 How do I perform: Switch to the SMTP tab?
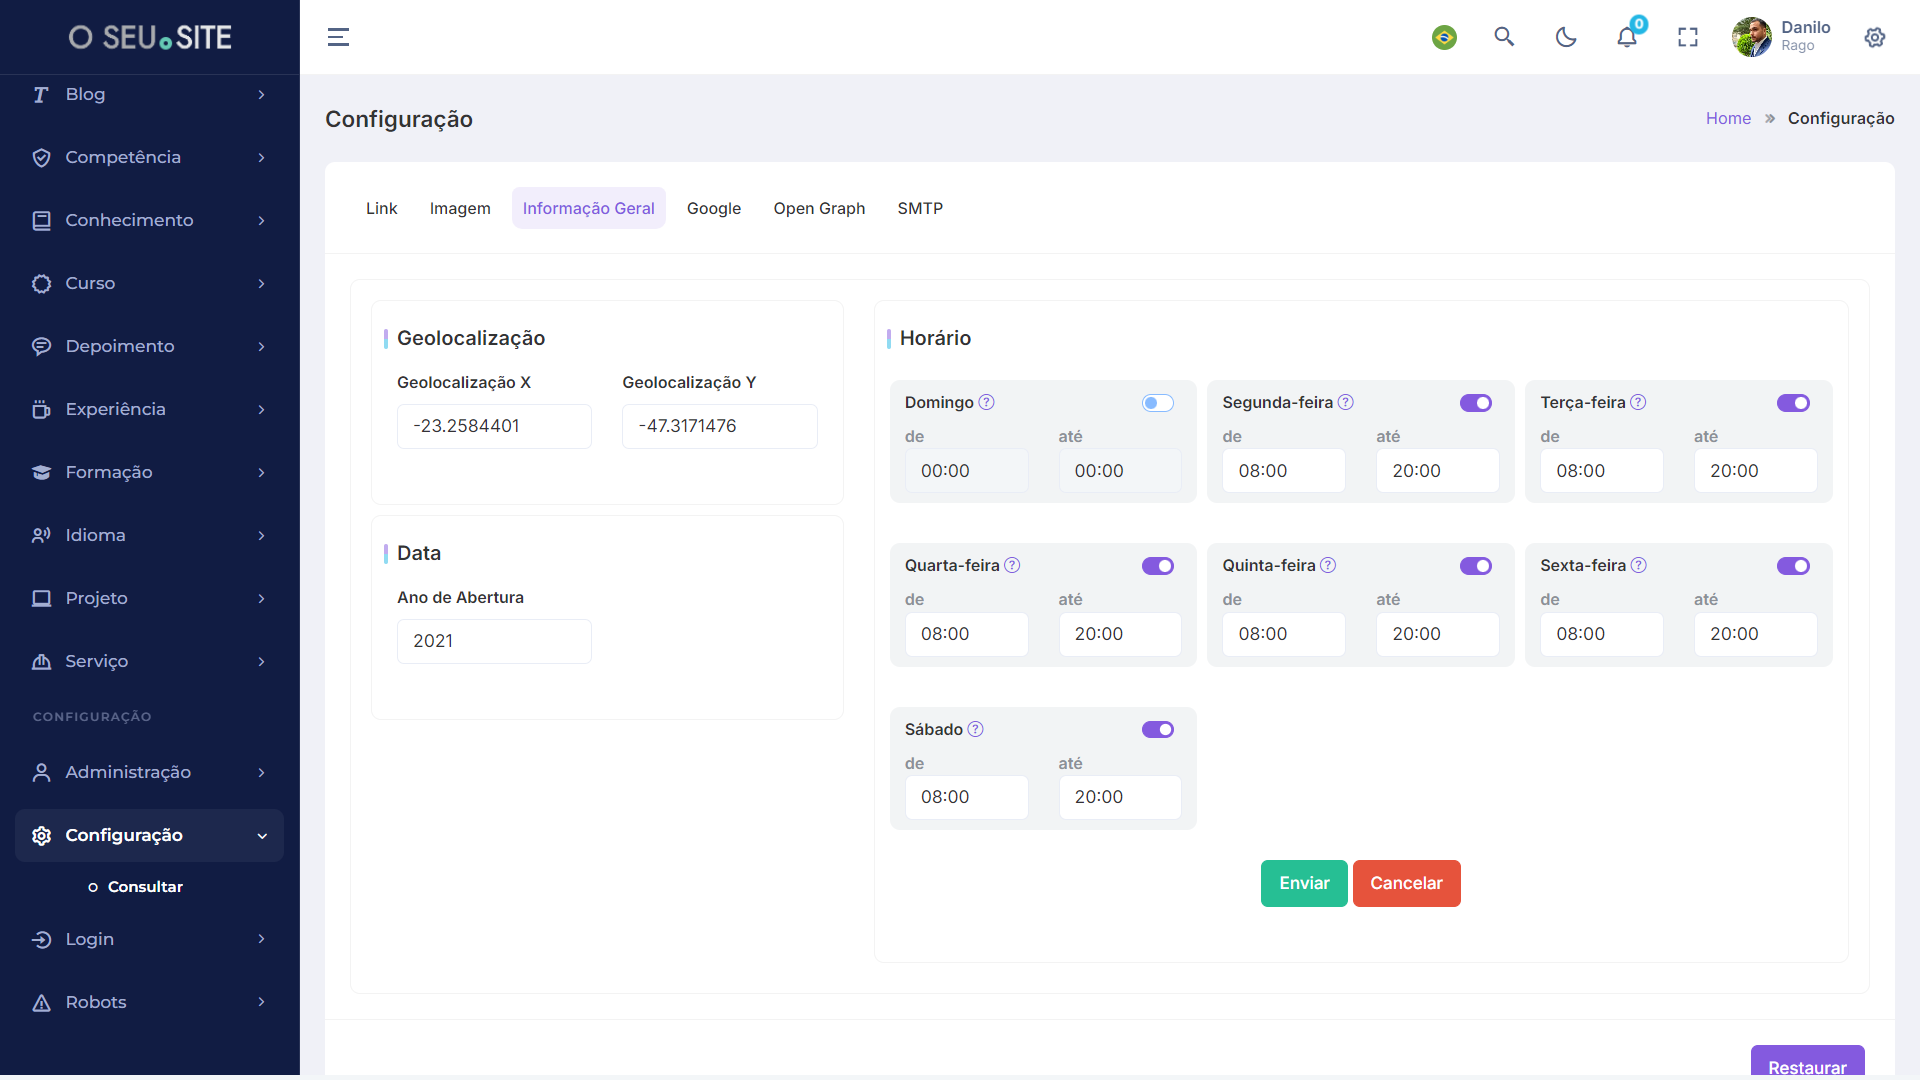(x=920, y=208)
